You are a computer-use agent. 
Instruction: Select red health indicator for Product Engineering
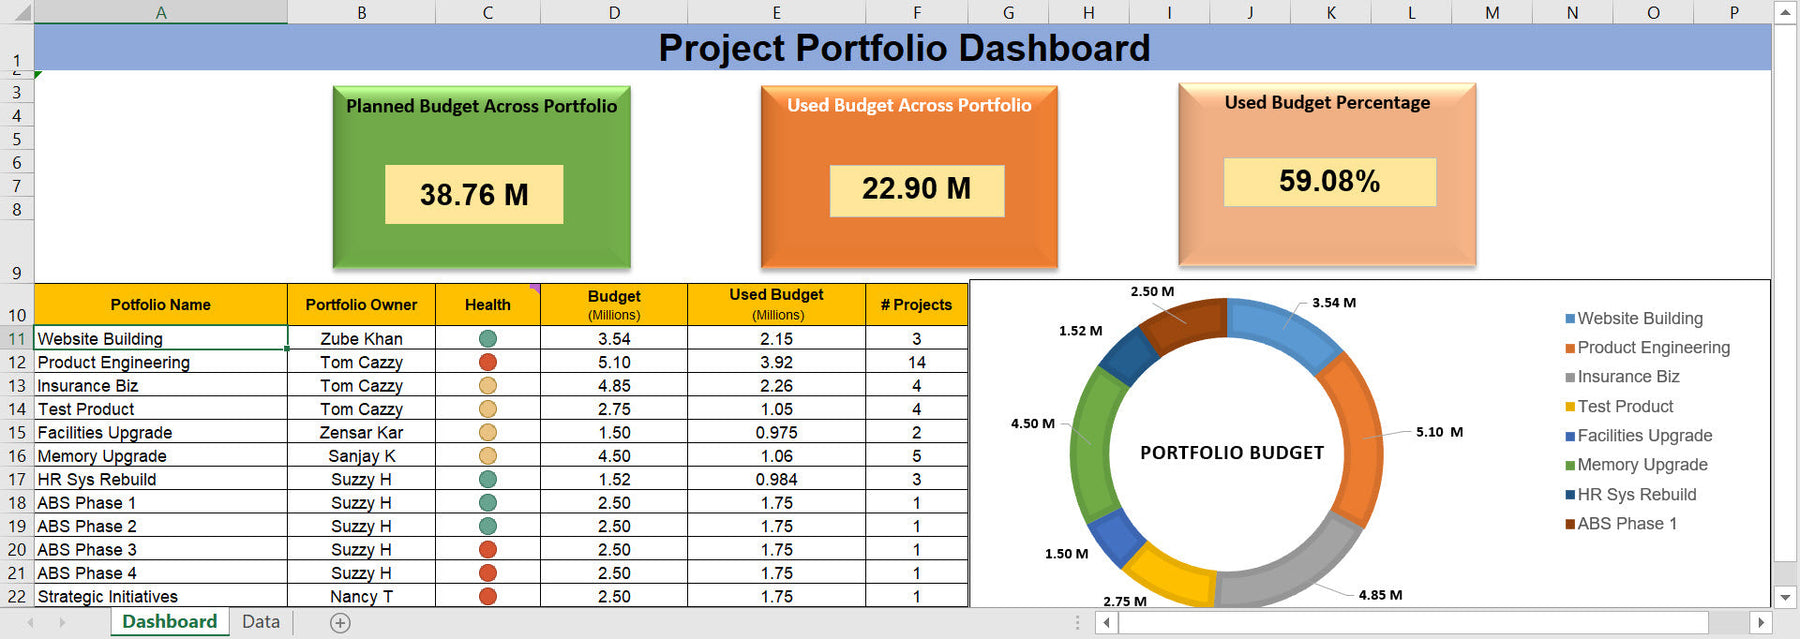click(488, 362)
